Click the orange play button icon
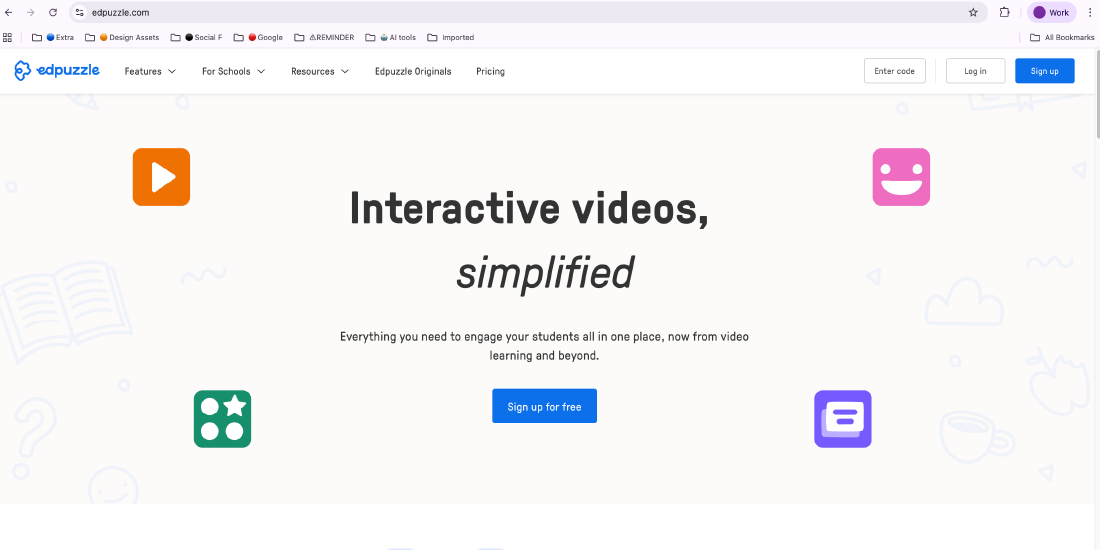This screenshot has width=1100, height=550. pos(161,177)
